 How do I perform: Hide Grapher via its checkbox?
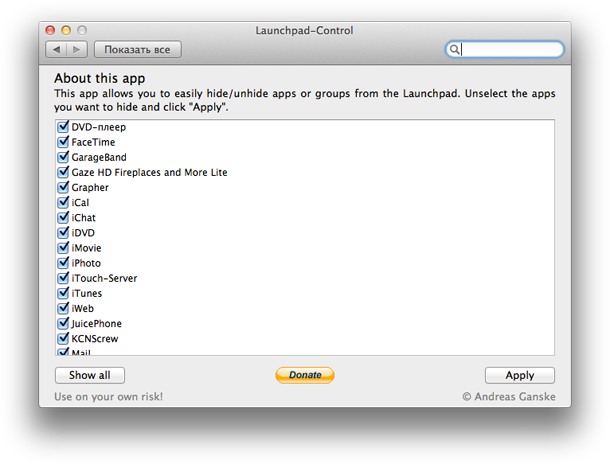(x=64, y=187)
